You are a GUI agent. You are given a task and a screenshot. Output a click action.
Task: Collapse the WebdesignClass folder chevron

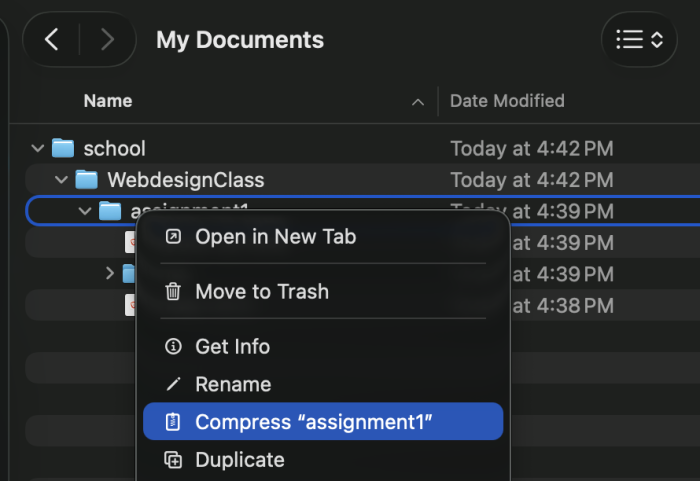tap(61, 180)
